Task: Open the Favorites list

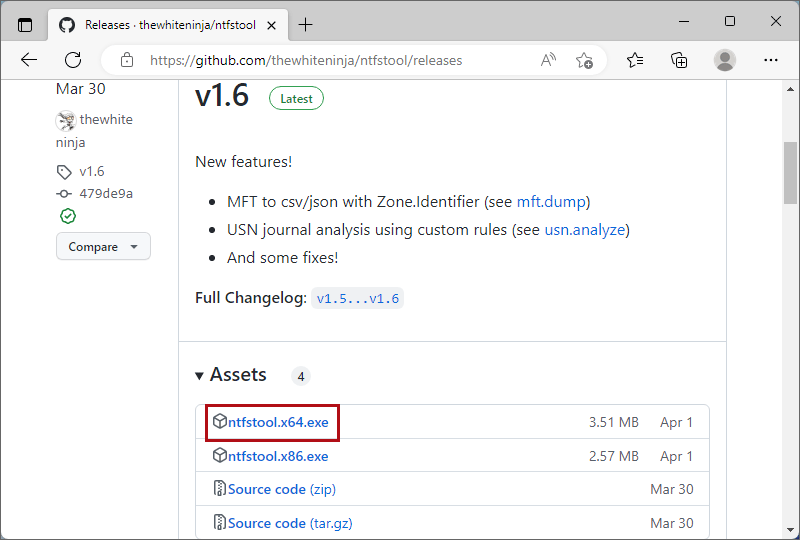Action: [x=635, y=60]
